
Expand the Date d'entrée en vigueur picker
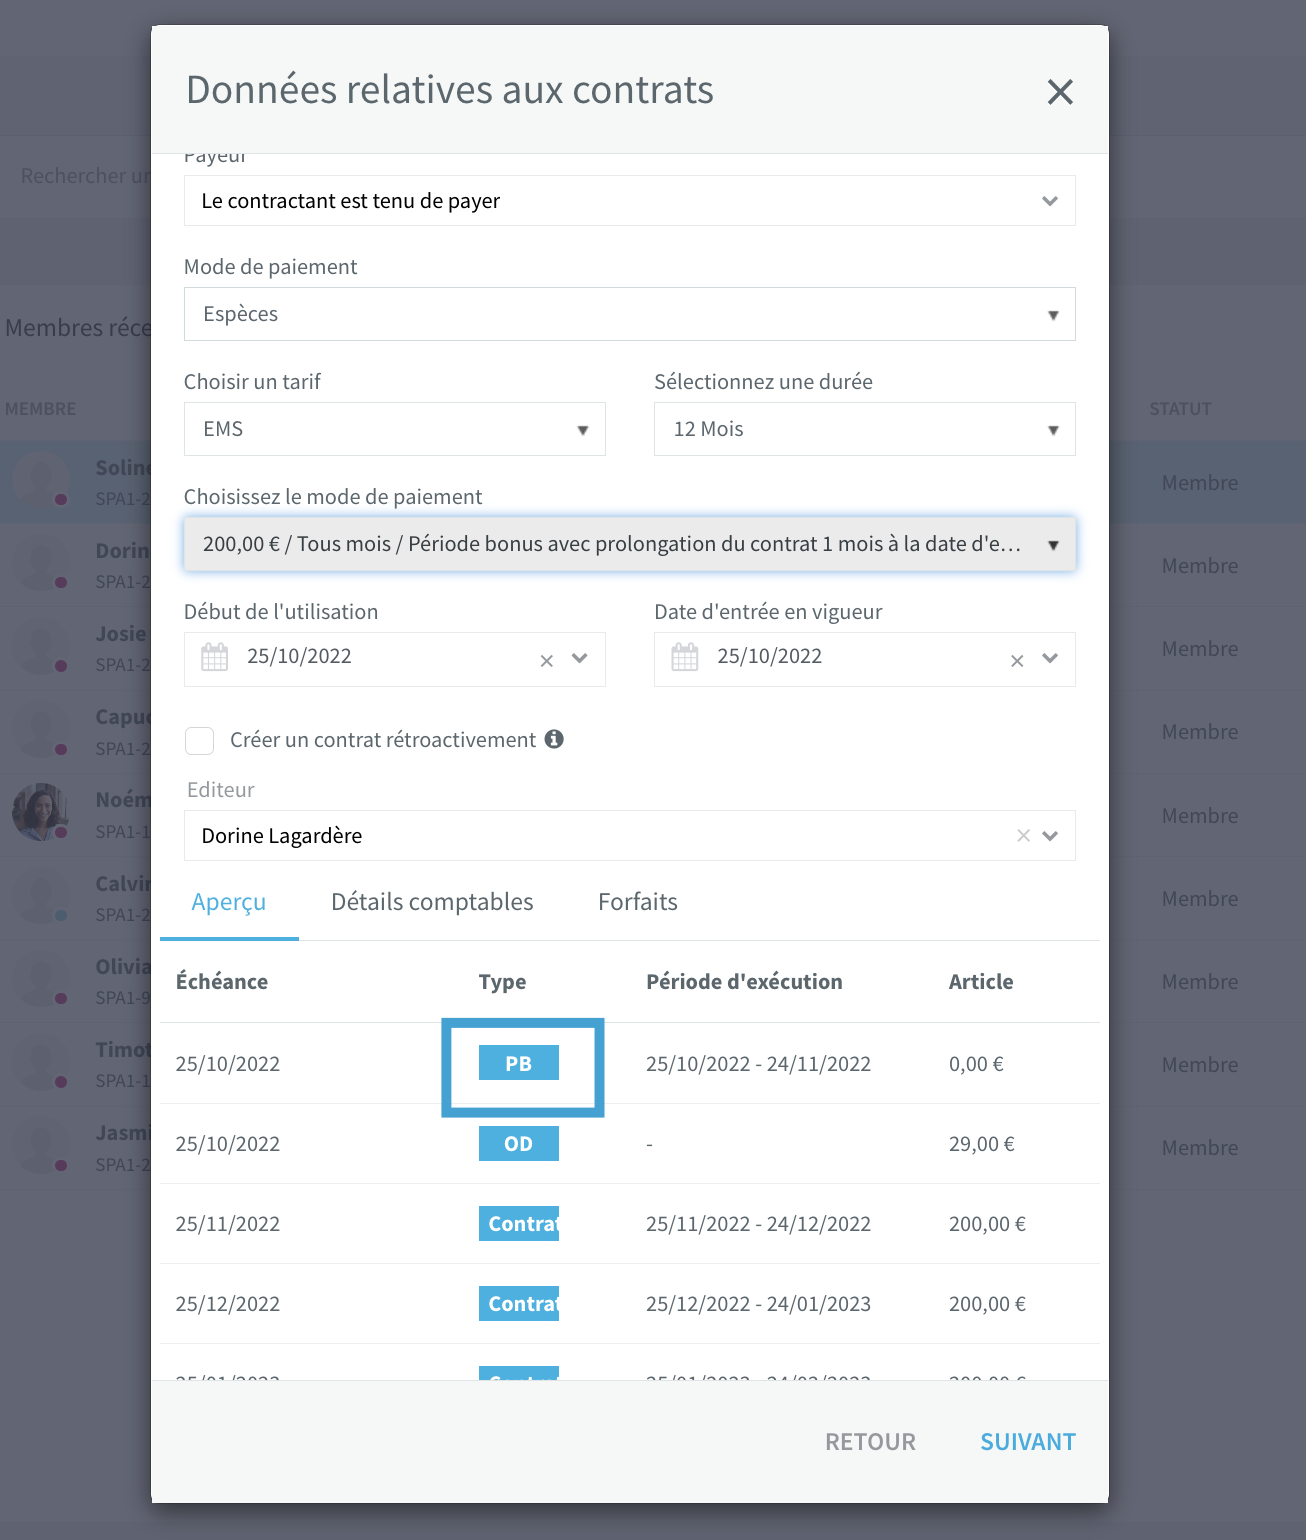[x=1050, y=658]
